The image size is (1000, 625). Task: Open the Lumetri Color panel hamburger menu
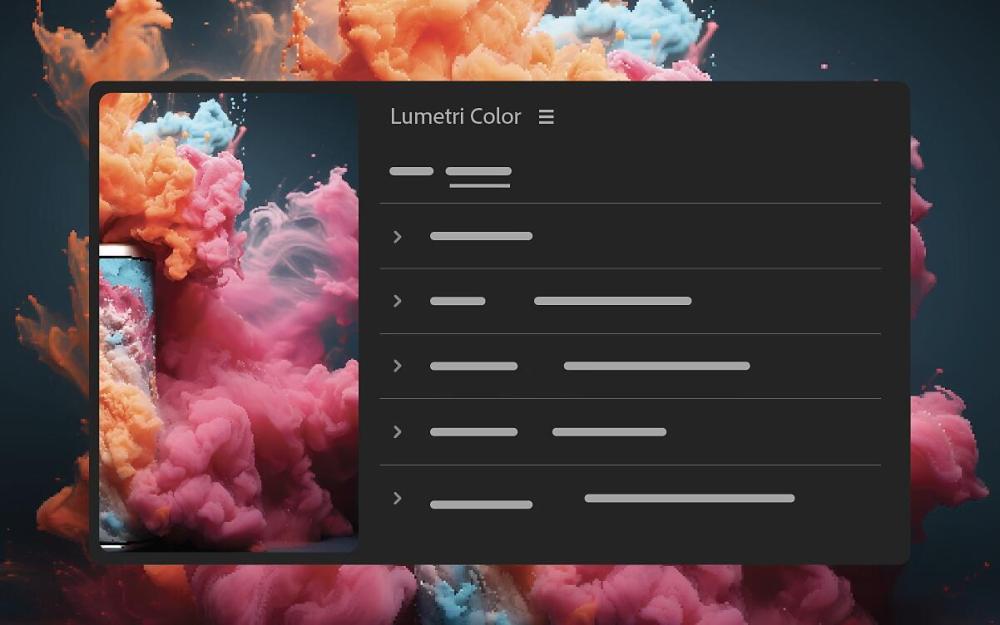tap(546, 116)
